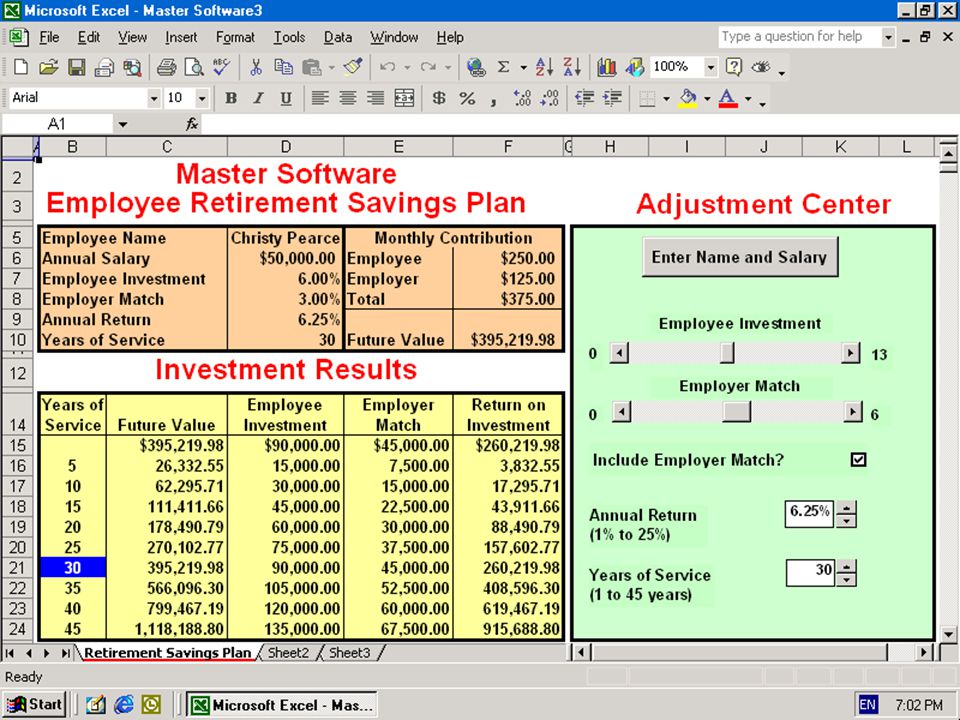The width and height of the screenshot is (960, 720).
Task: Decrease decimal places
Action: click(x=550, y=98)
